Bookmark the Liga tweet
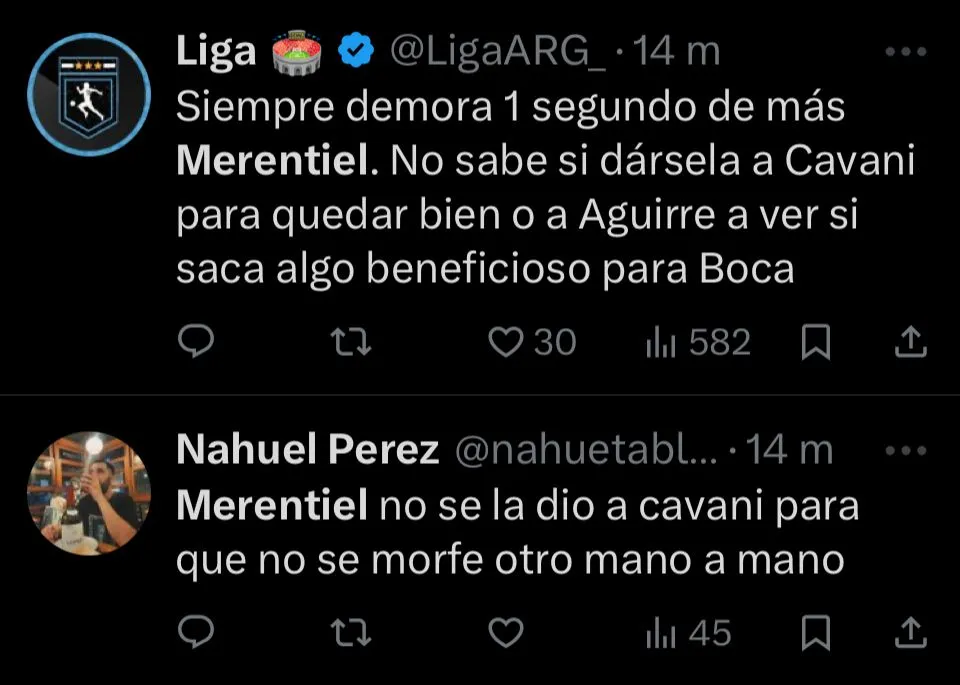This screenshot has width=960, height=685. [817, 343]
